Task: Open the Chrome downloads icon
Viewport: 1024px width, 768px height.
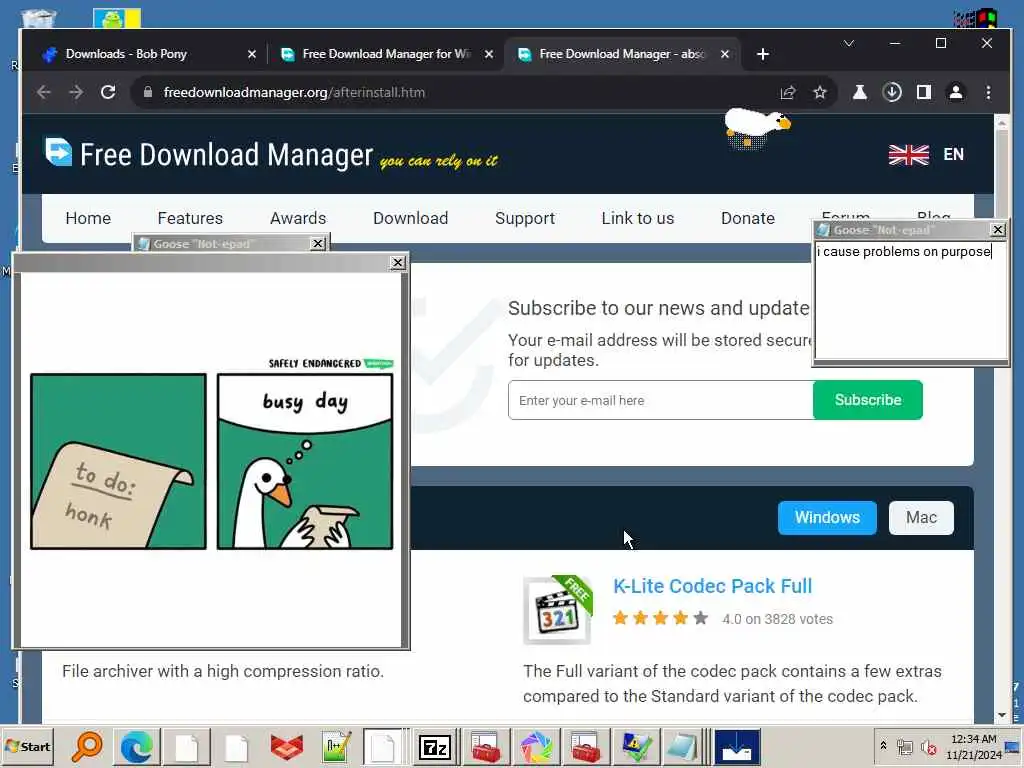Action: pyautogui.click(x=892, y=92)
